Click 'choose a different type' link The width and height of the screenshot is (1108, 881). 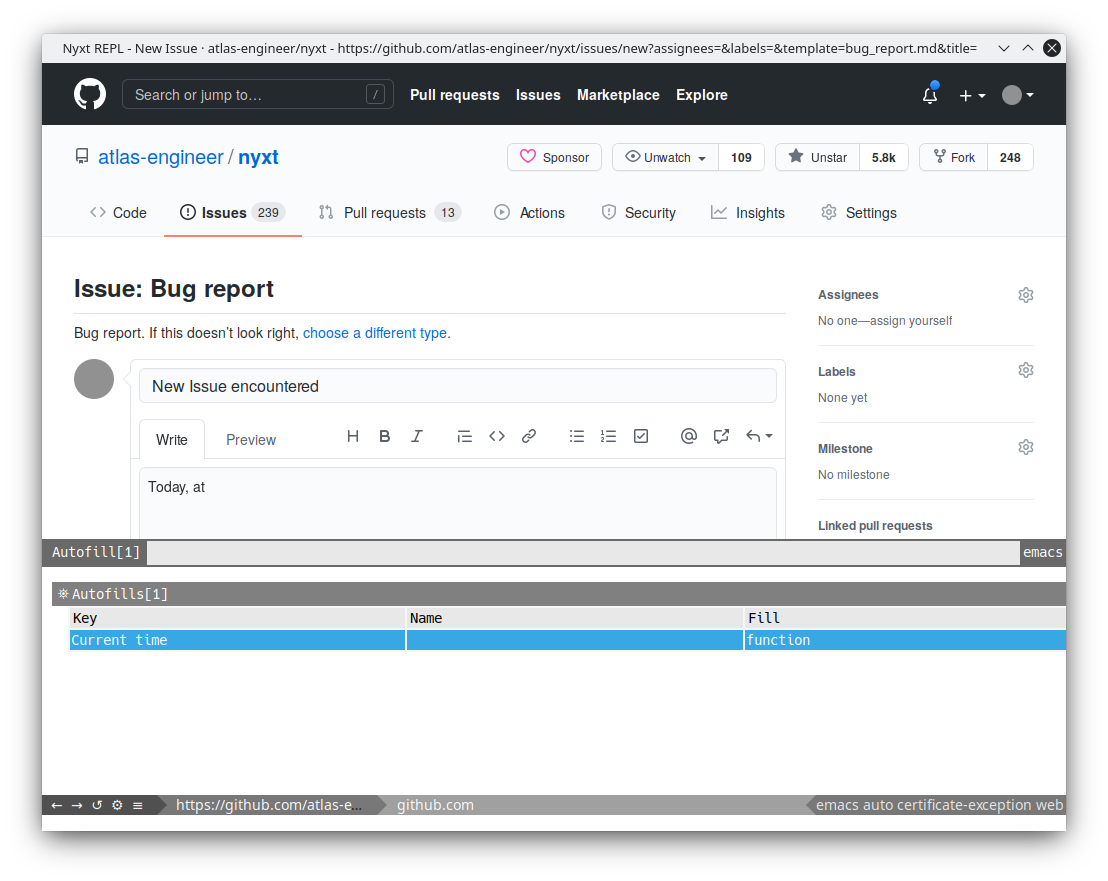tap(377, 333)
